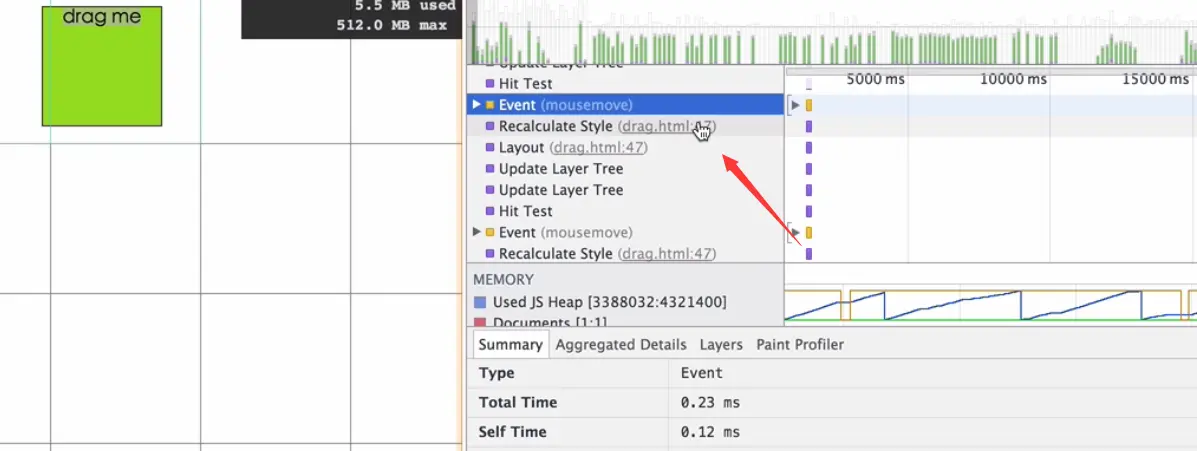
Task: Click the 5000 ms ruler label
Action: click(876, 79)
